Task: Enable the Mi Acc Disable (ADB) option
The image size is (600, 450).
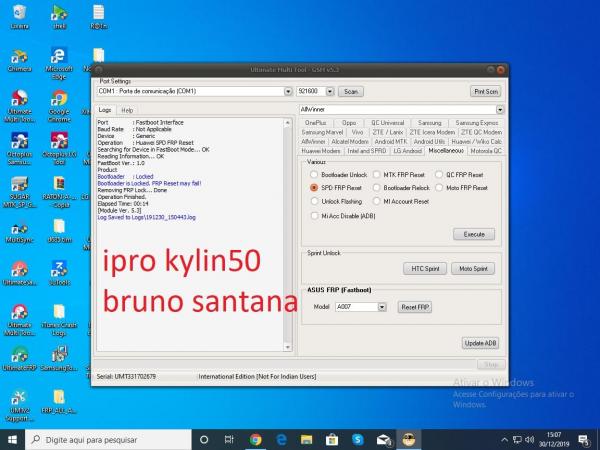Action: (313, 215)
